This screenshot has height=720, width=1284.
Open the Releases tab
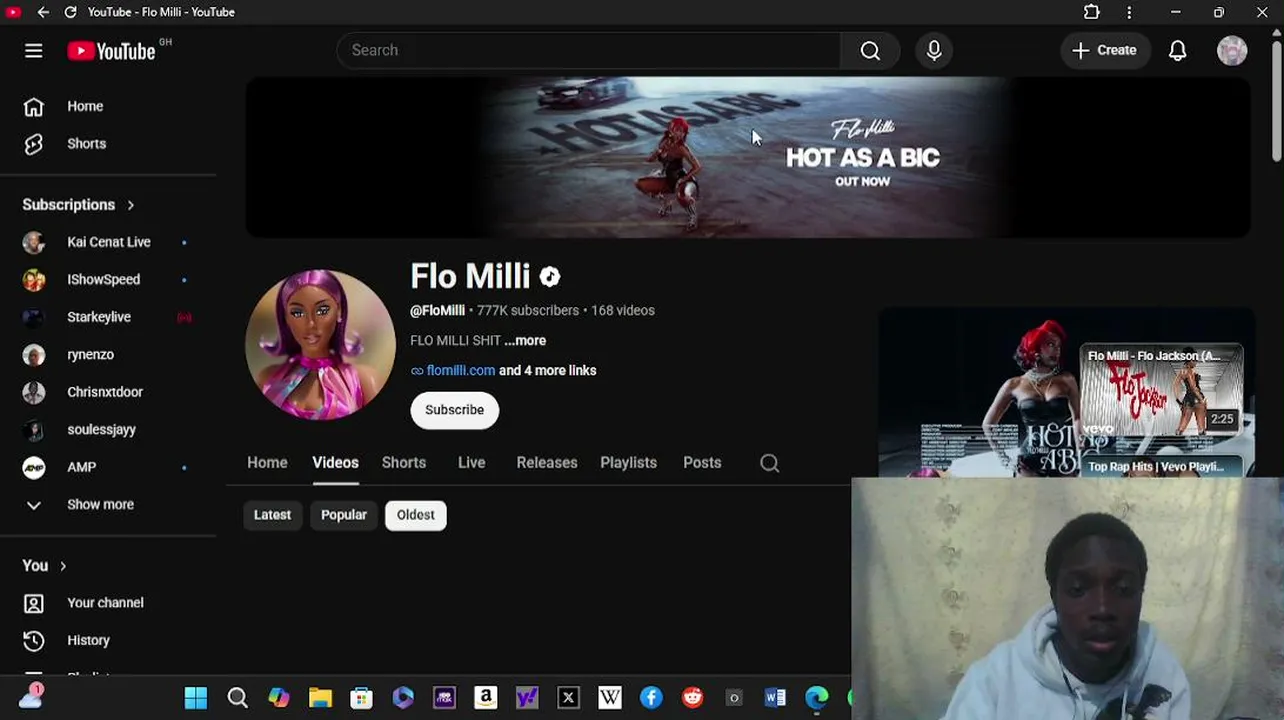(x=547, y=463)
